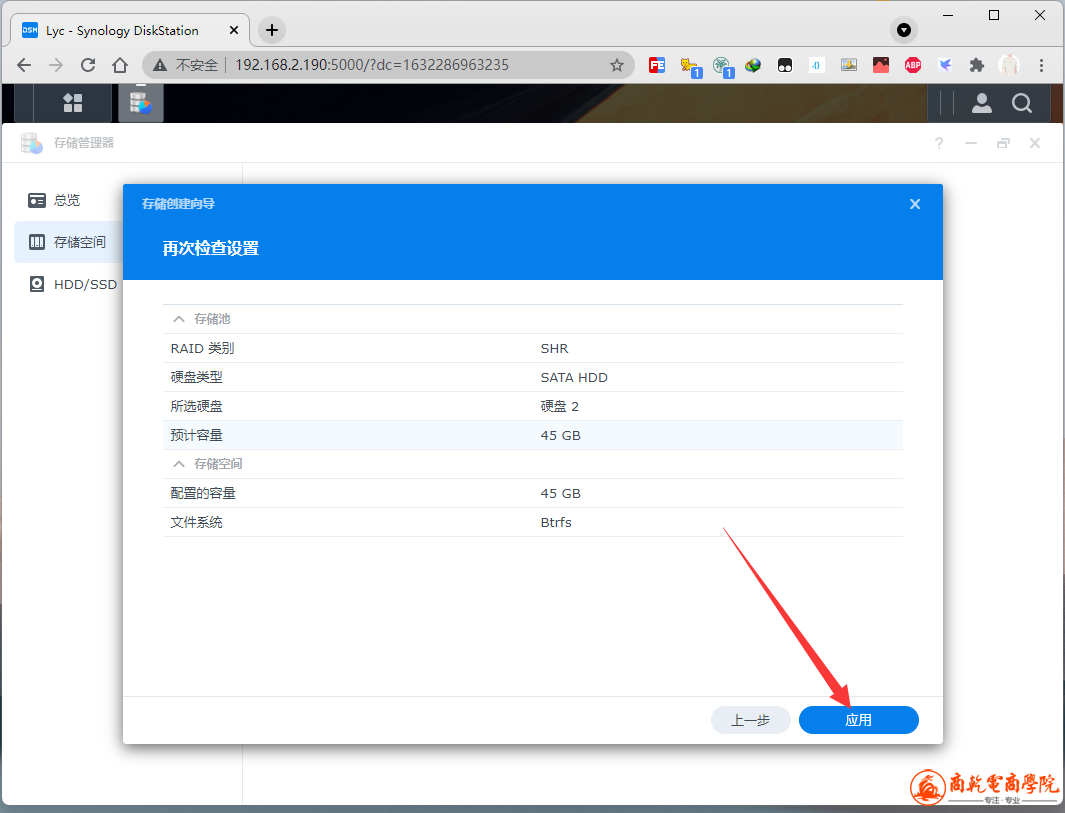Viewport: 1065px width, 813px height.
Task: Click the ABP adblock extension icon
Action: tap(913, 65)
